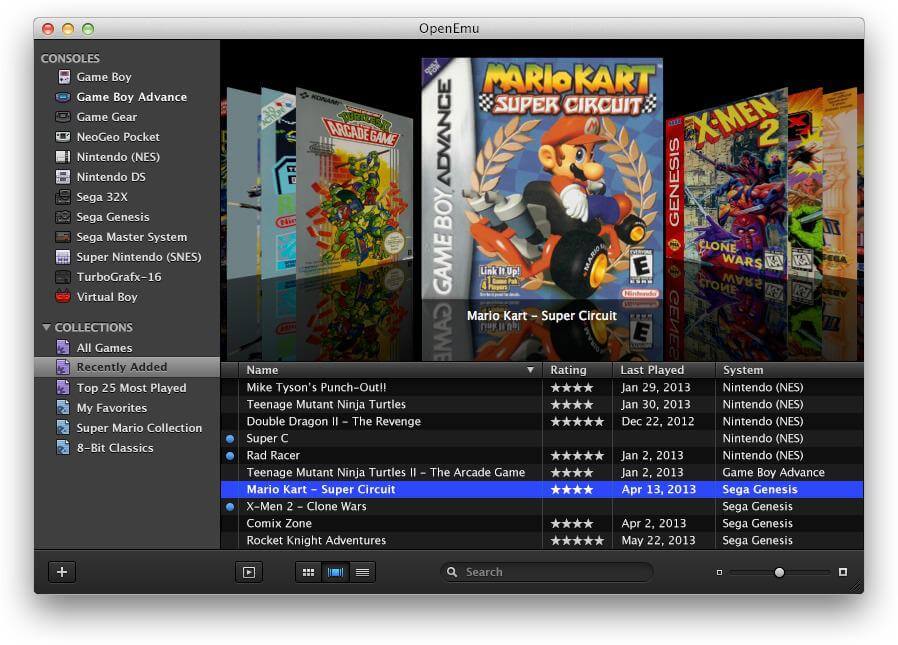This screenshot has height=645, width=898.
Task: Click the Virtual Boy console icon
Action: click(x=63, y=297)
